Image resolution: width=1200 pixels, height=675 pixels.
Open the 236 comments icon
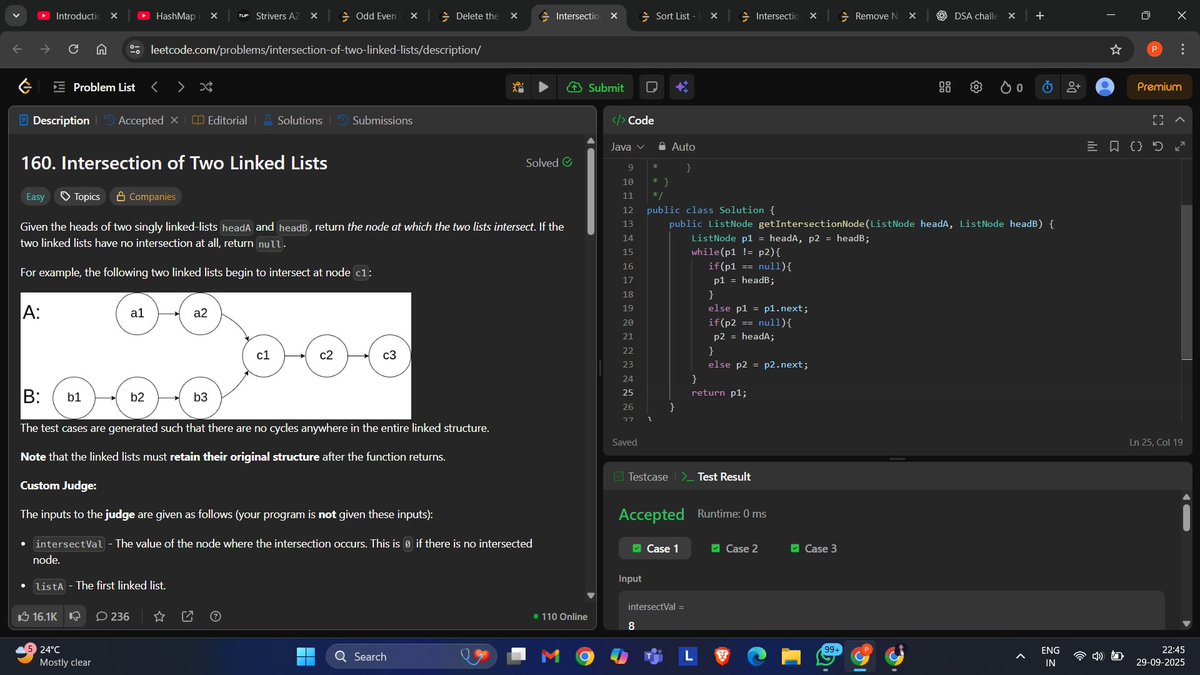pyautogui.click(x=112, y=616)
